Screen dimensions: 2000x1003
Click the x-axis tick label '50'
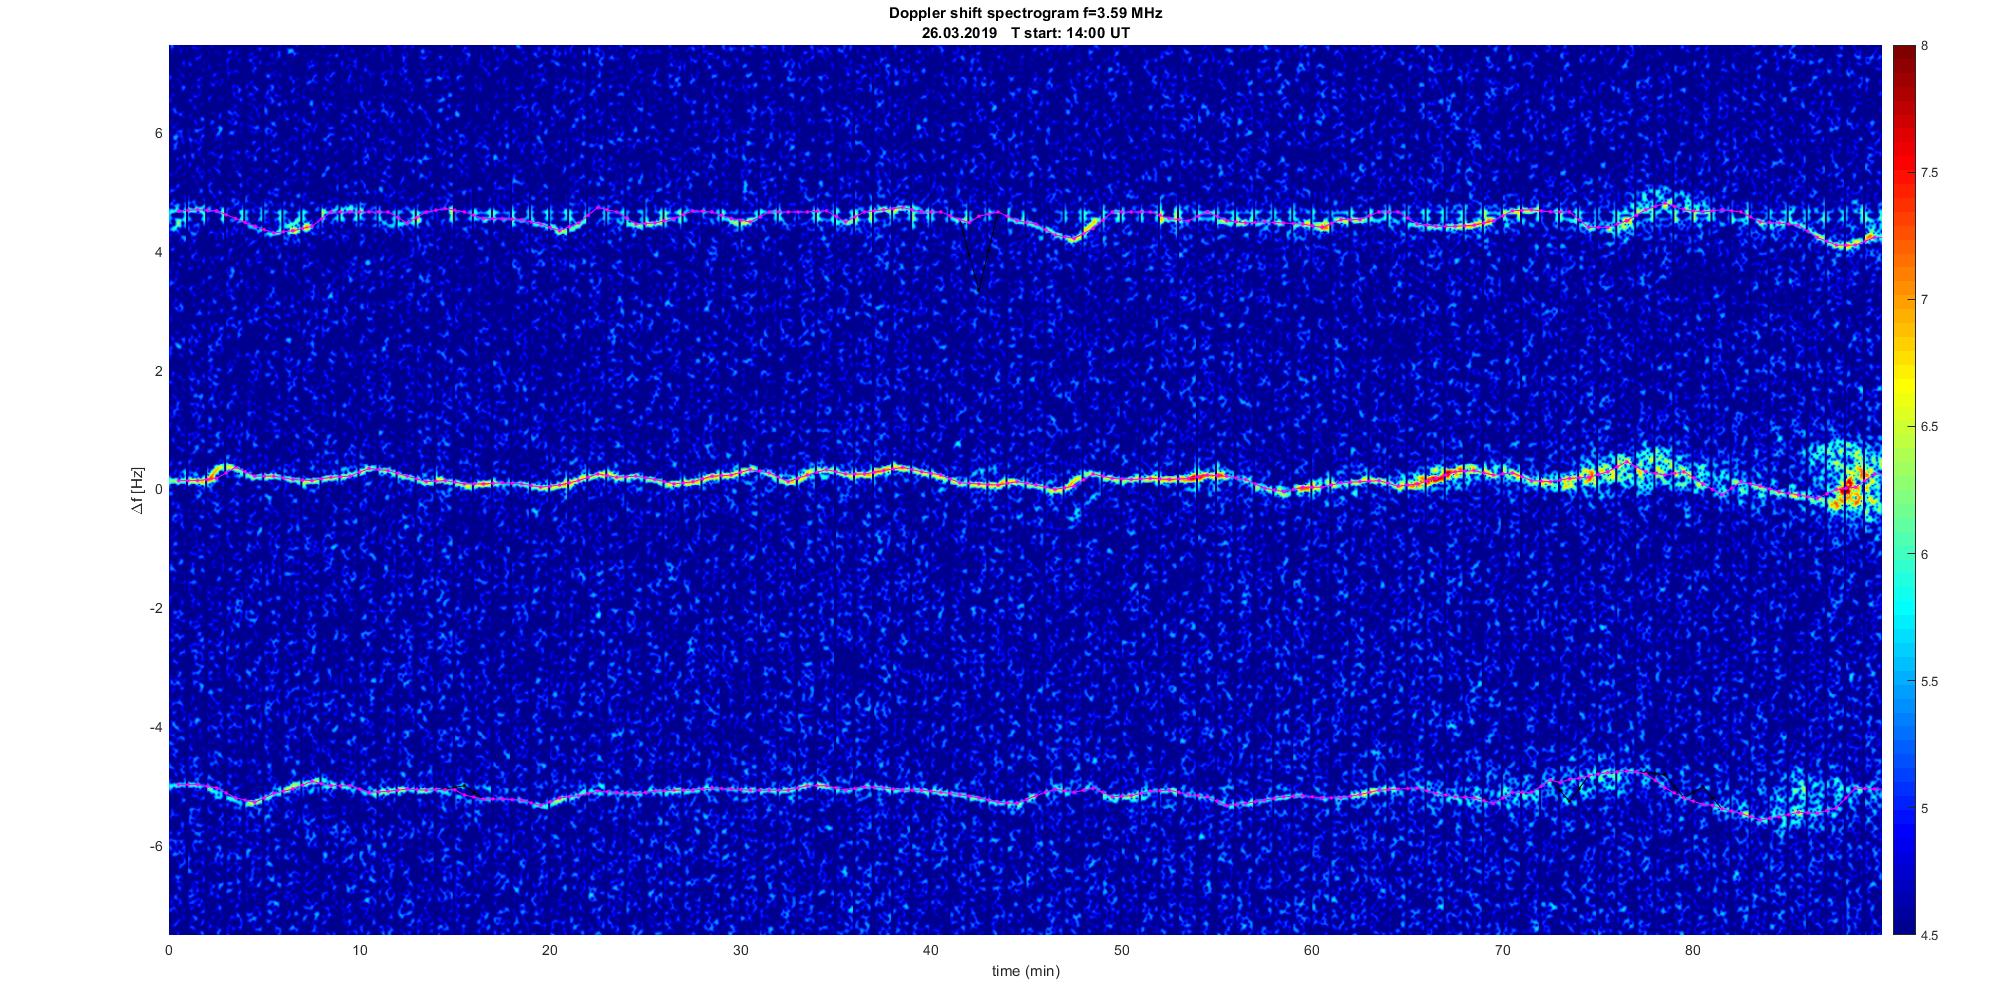point(1121,949)
